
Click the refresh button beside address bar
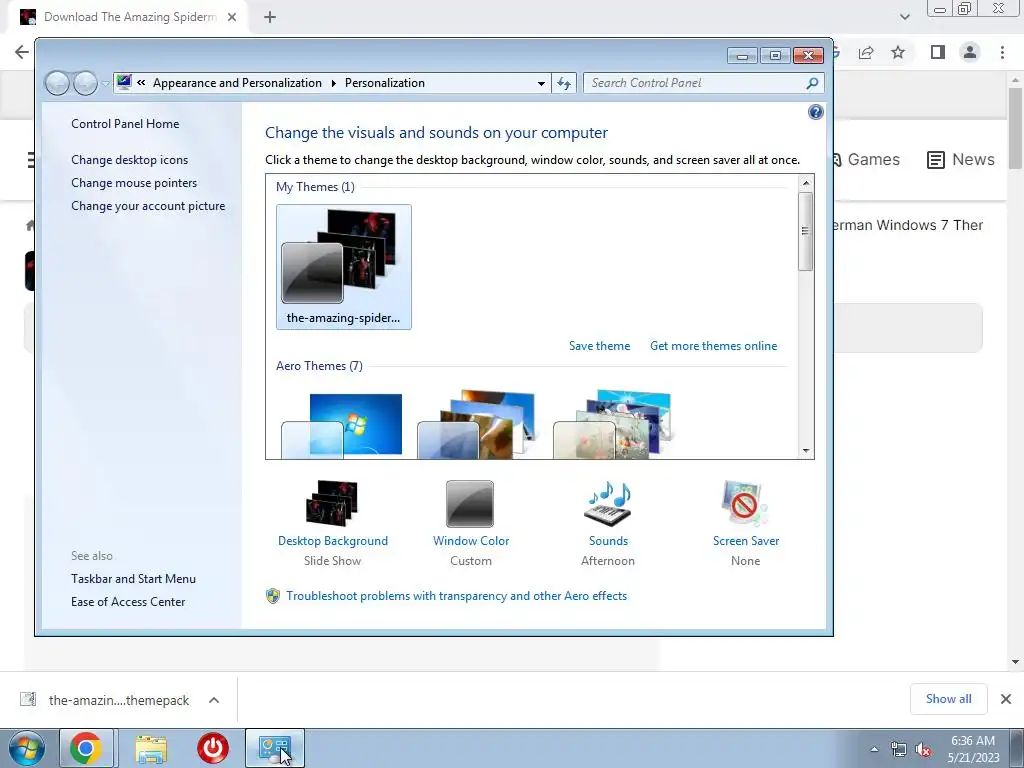564,83
